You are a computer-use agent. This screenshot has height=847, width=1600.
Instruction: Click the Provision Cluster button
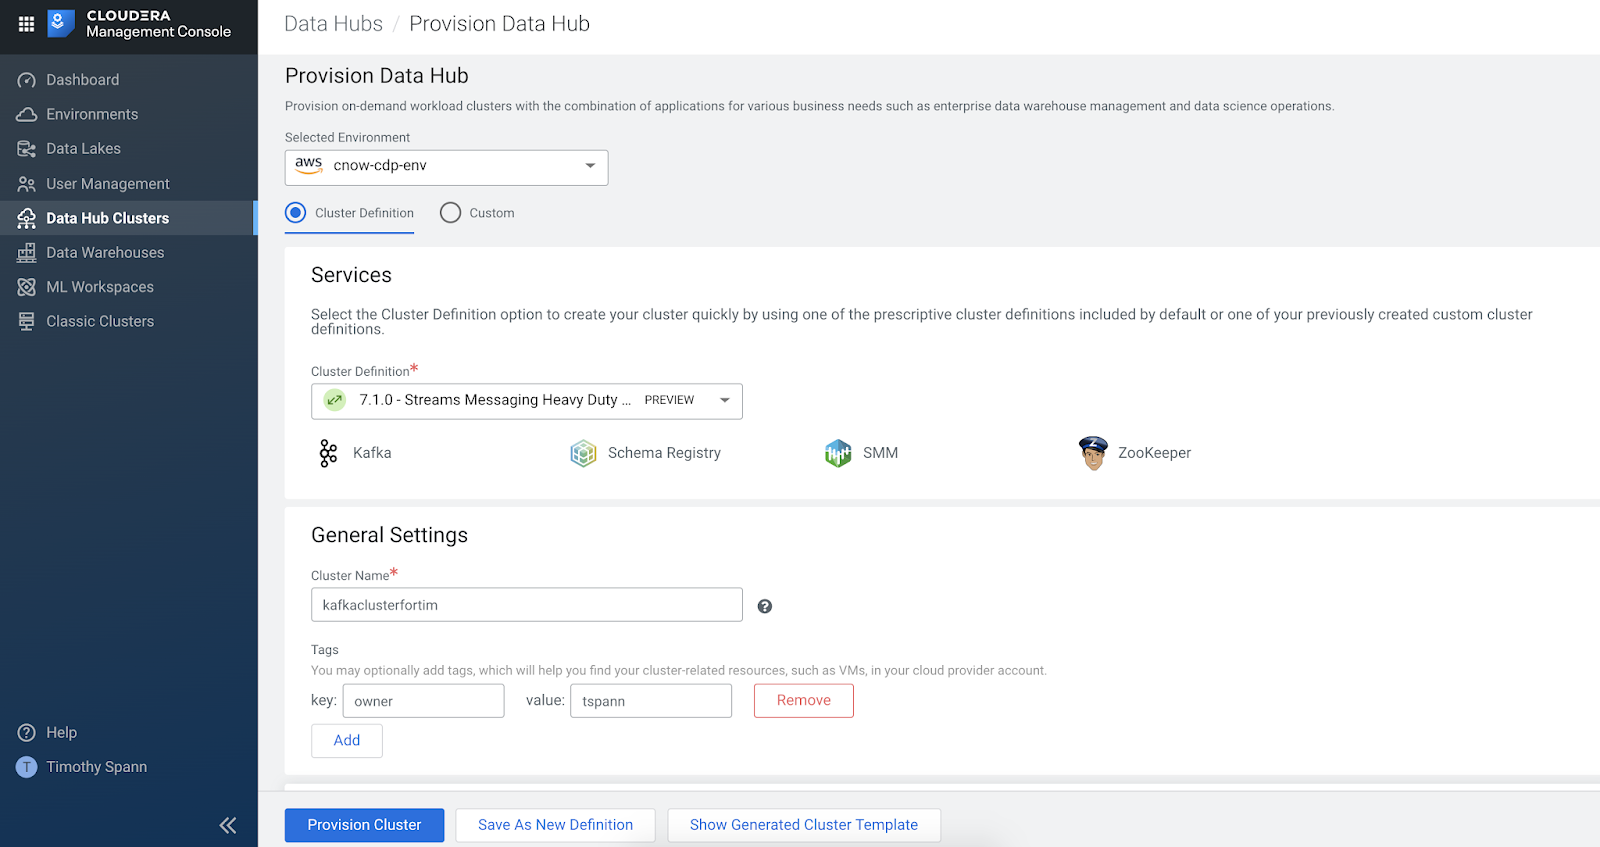coord(364,825)
